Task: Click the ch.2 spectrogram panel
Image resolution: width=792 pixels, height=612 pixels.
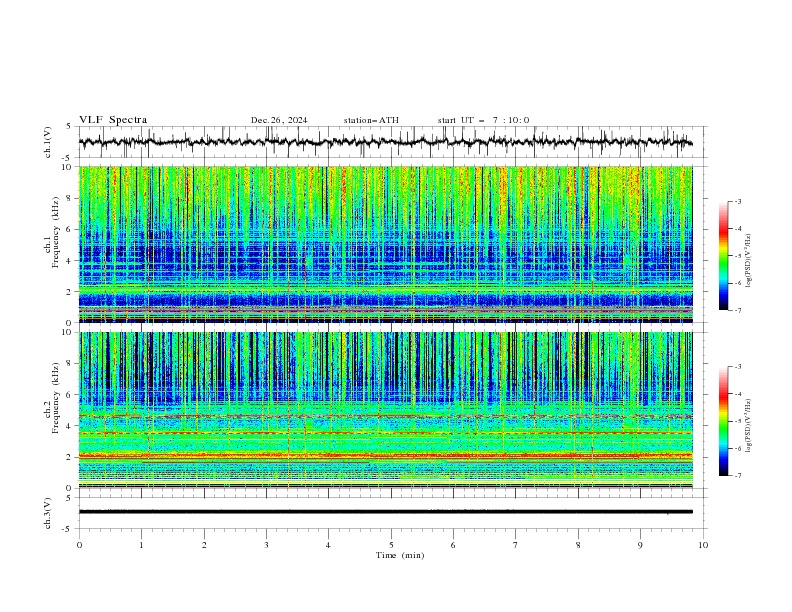Action: pos(385,410)
